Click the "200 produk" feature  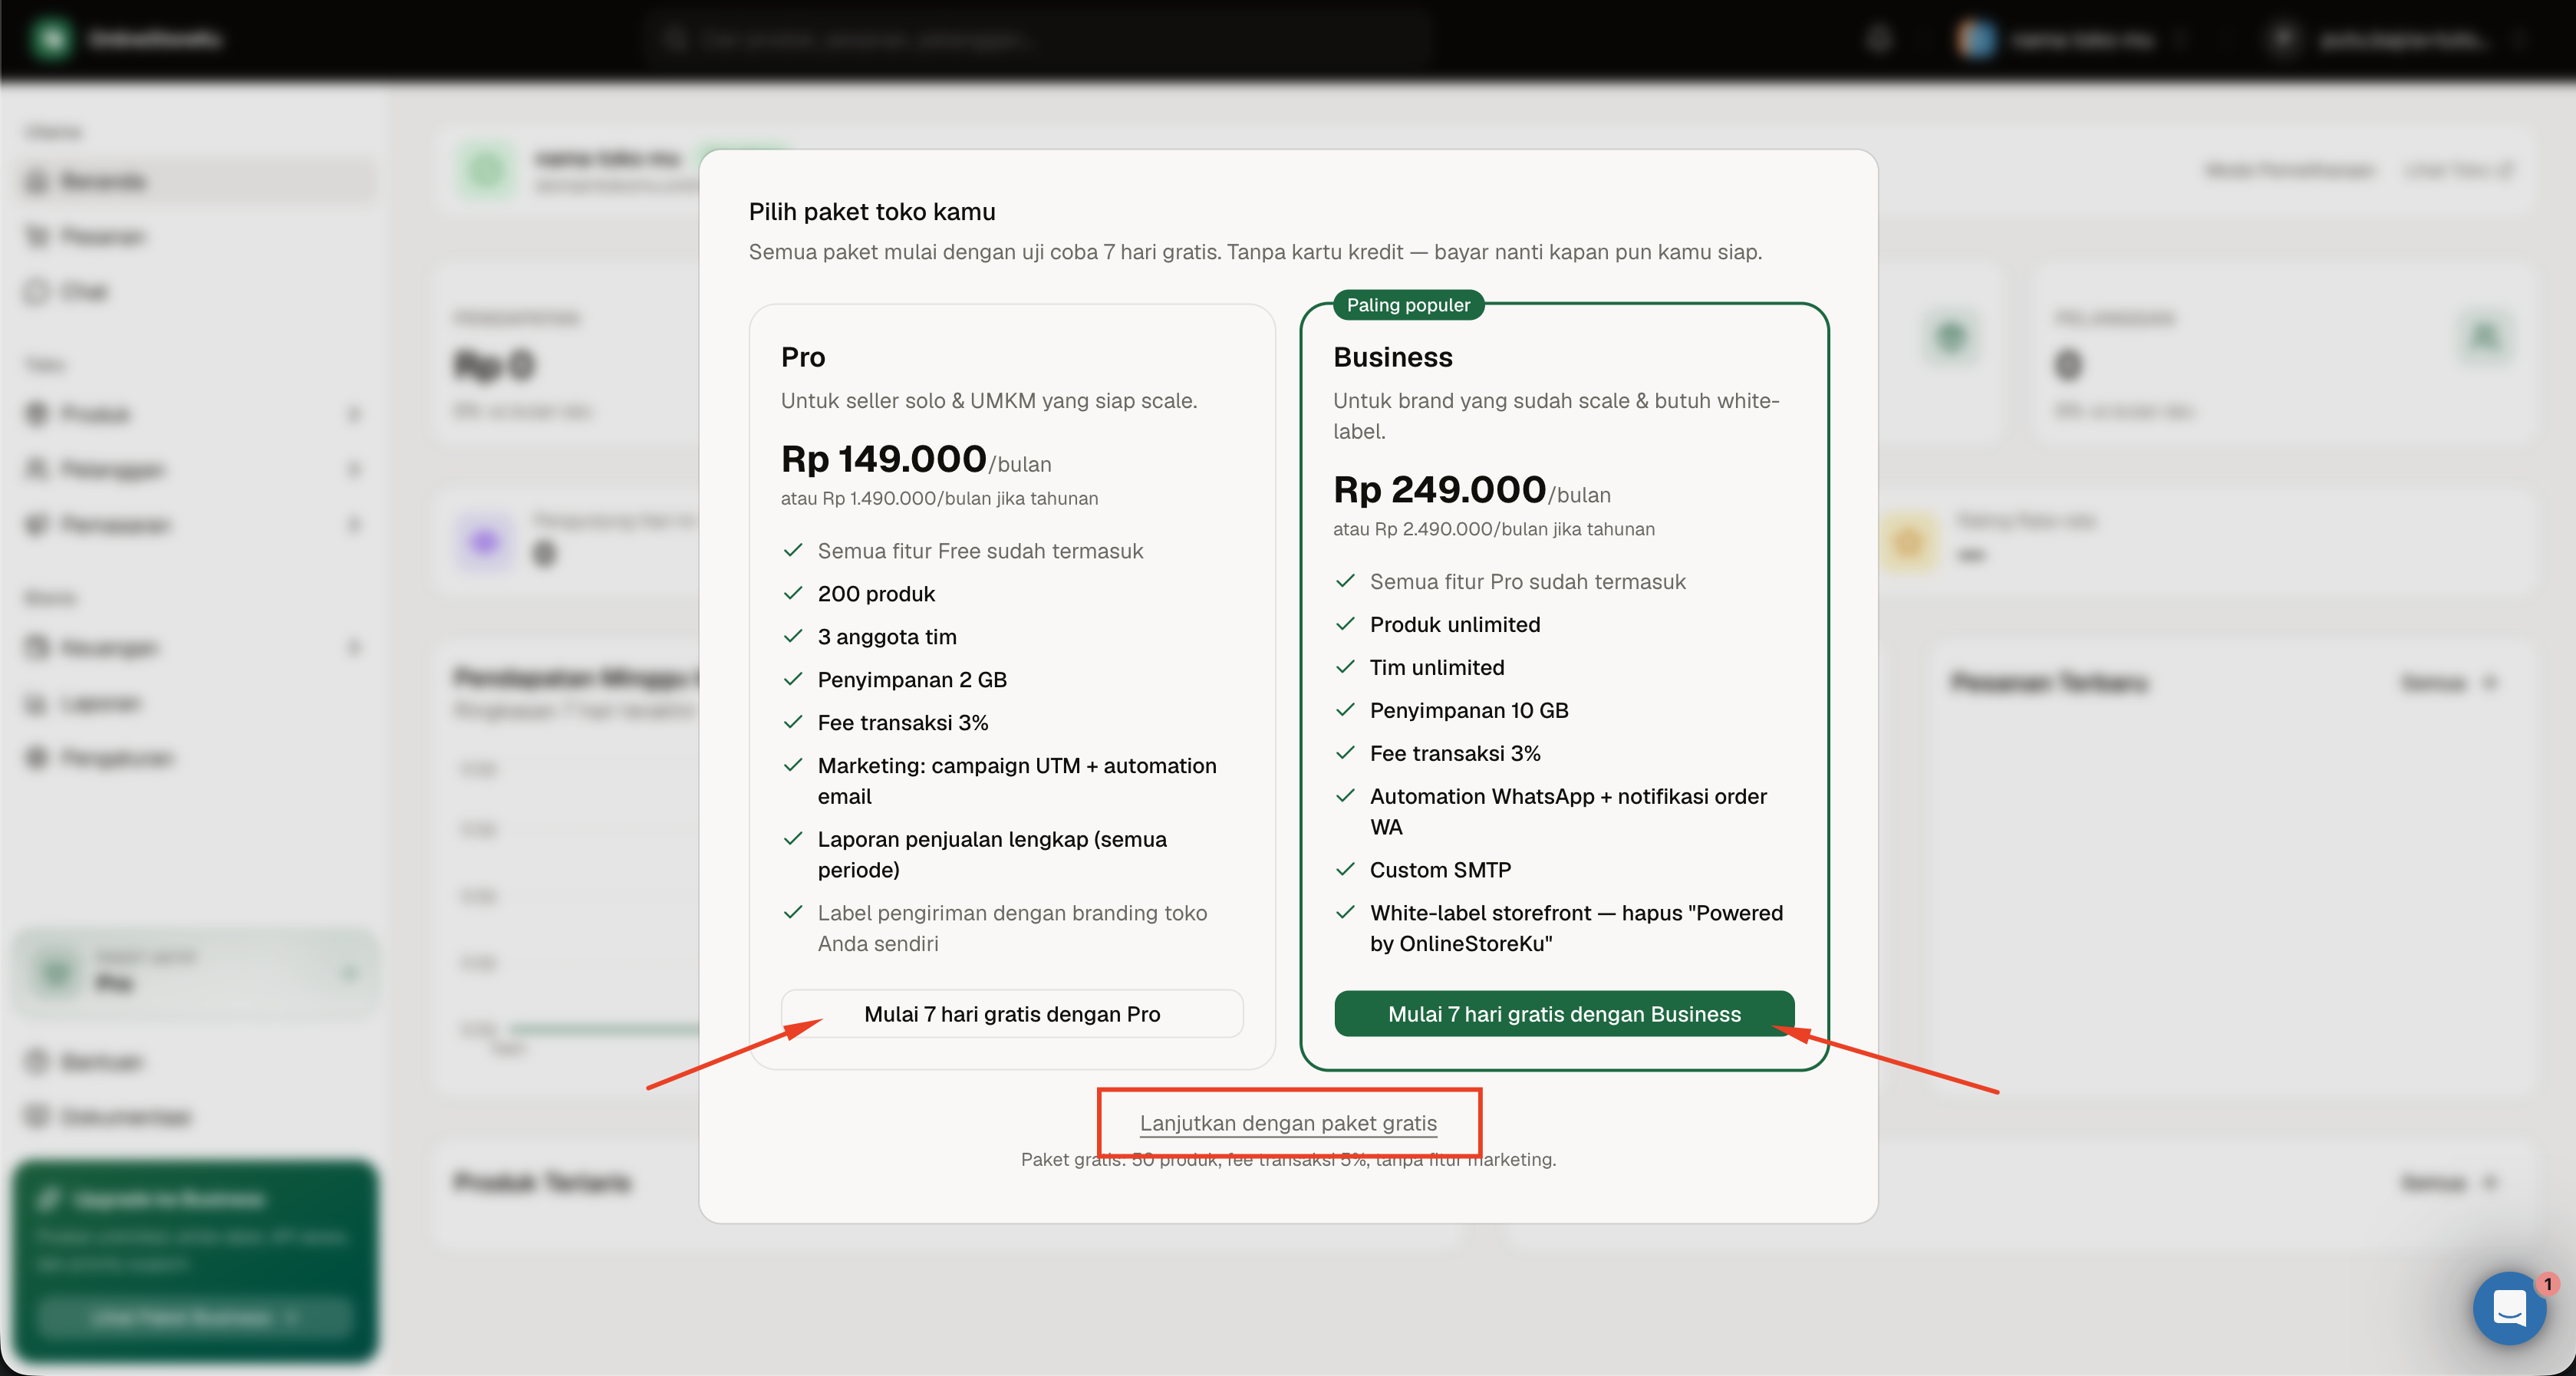point(876,594)
